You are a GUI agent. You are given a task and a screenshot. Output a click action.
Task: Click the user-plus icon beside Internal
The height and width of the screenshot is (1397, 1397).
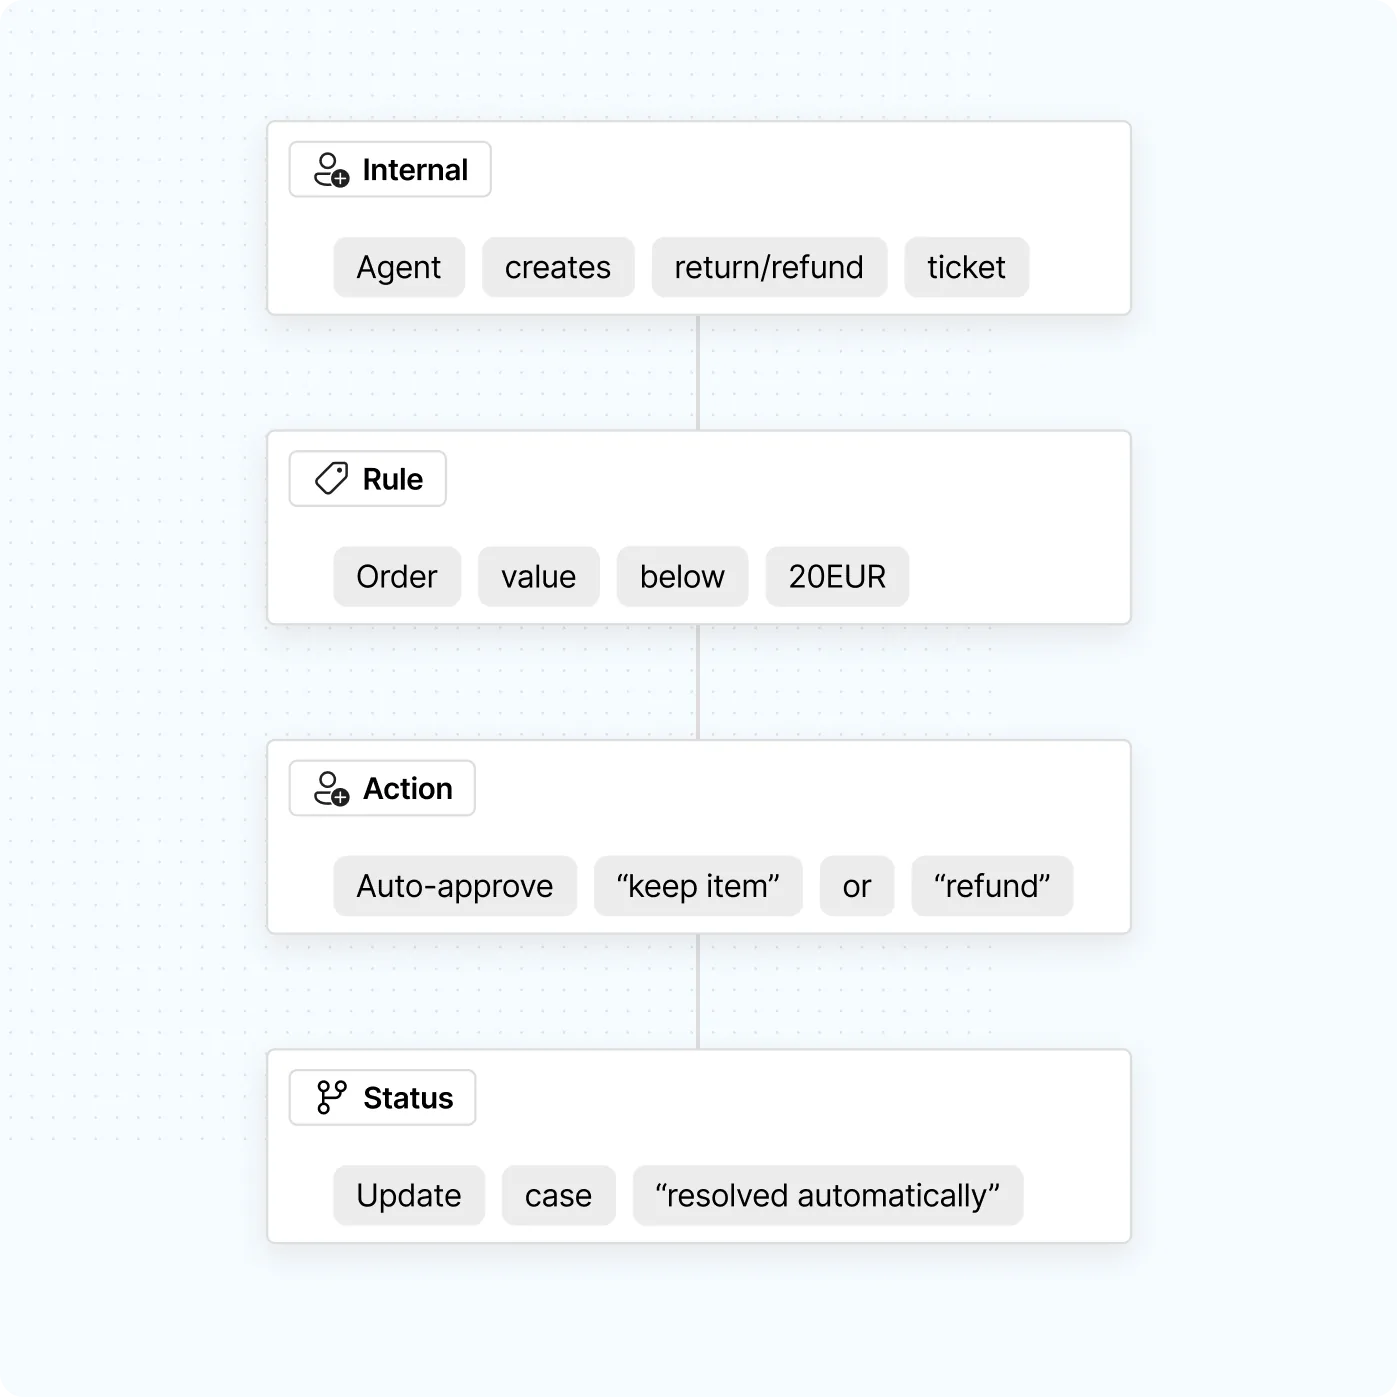click(x=331, y=170)
